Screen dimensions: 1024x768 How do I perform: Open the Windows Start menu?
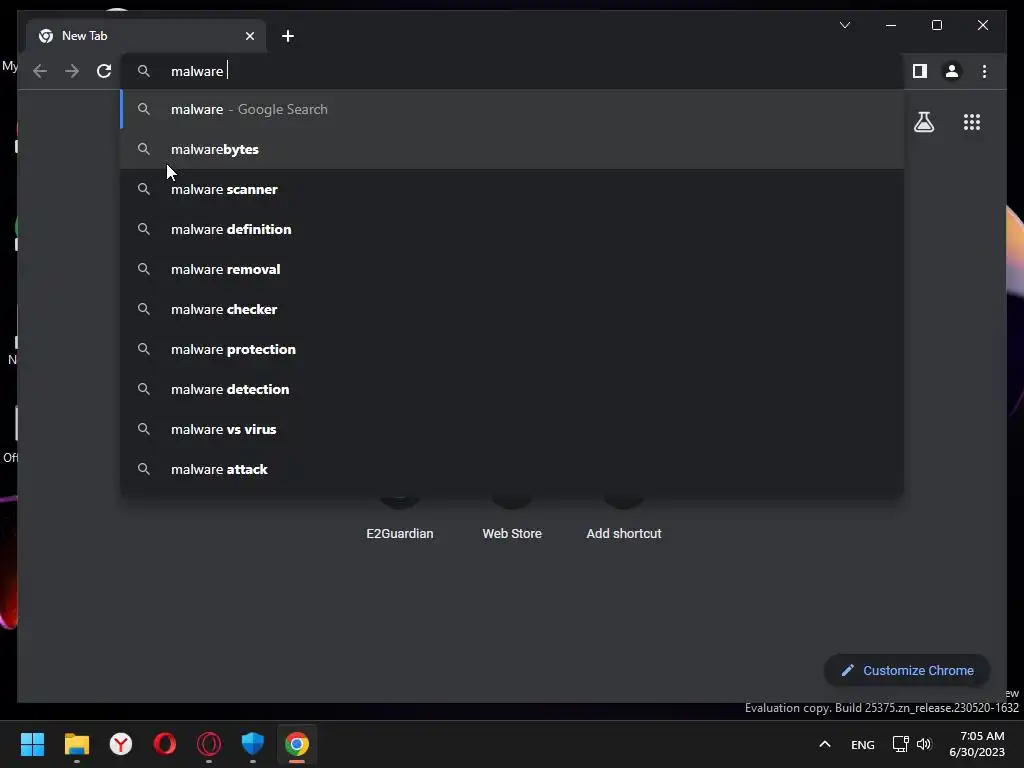pos(32,744)
